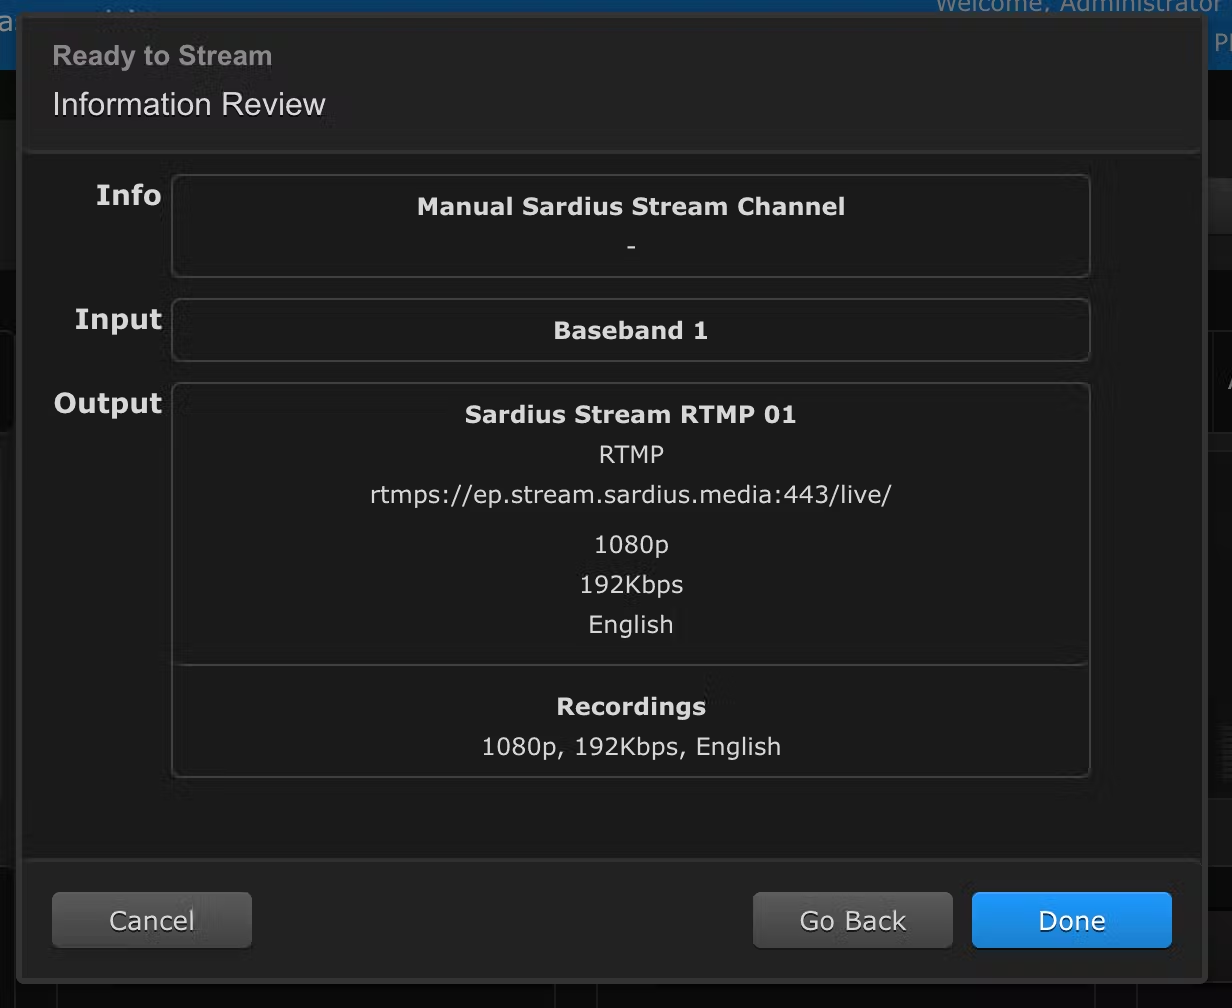Select the Manual Sardius Stream Channel text

pyautogui.click(x=631, y=206)
